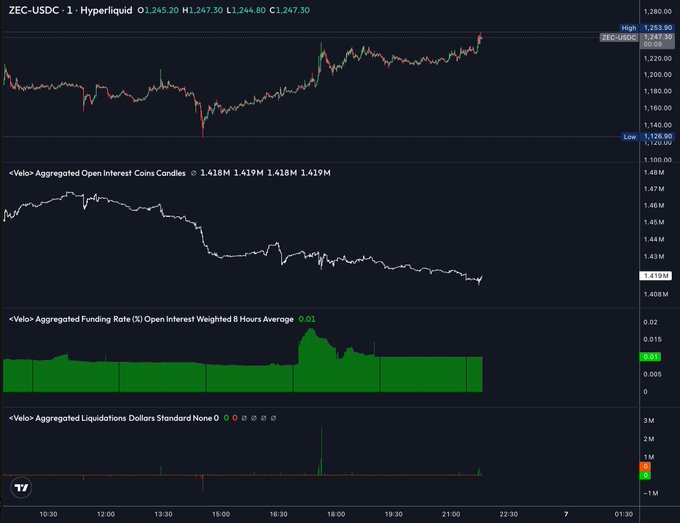Image resolution: width=680 pixels, height=523 pixels.
Task: Click the 1.45M open interest axis tick
Action: point(654,222)
